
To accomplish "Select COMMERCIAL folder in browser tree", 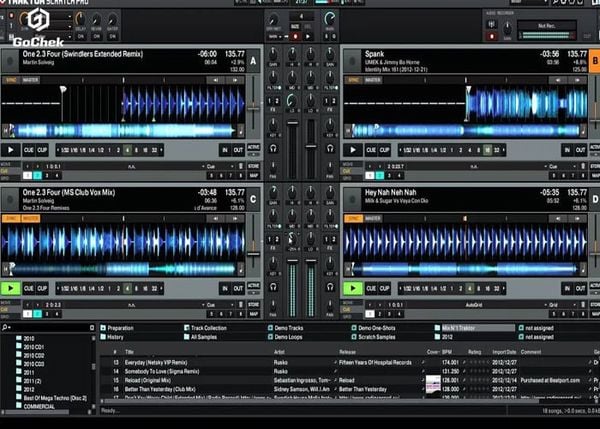I will click(36, 406).
